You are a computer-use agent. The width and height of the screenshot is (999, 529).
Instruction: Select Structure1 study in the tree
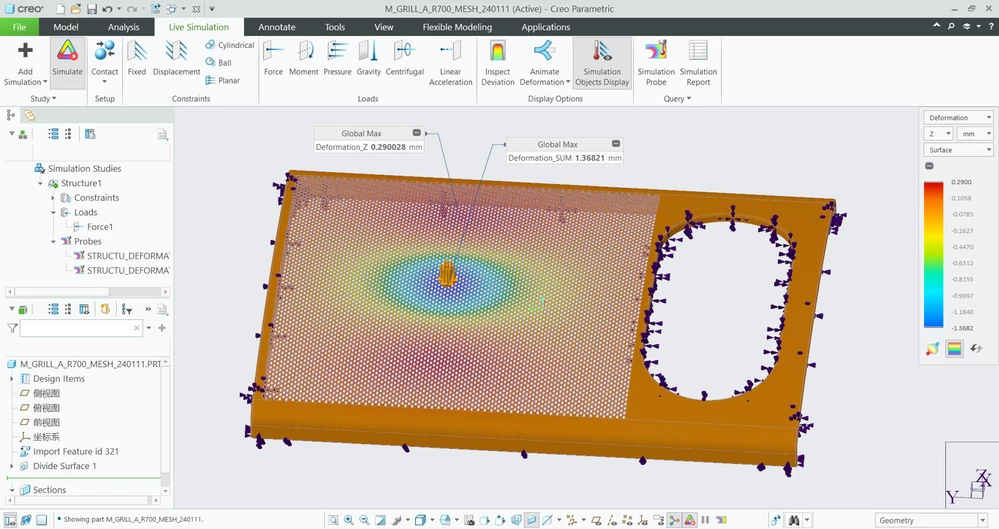(75, 183)
